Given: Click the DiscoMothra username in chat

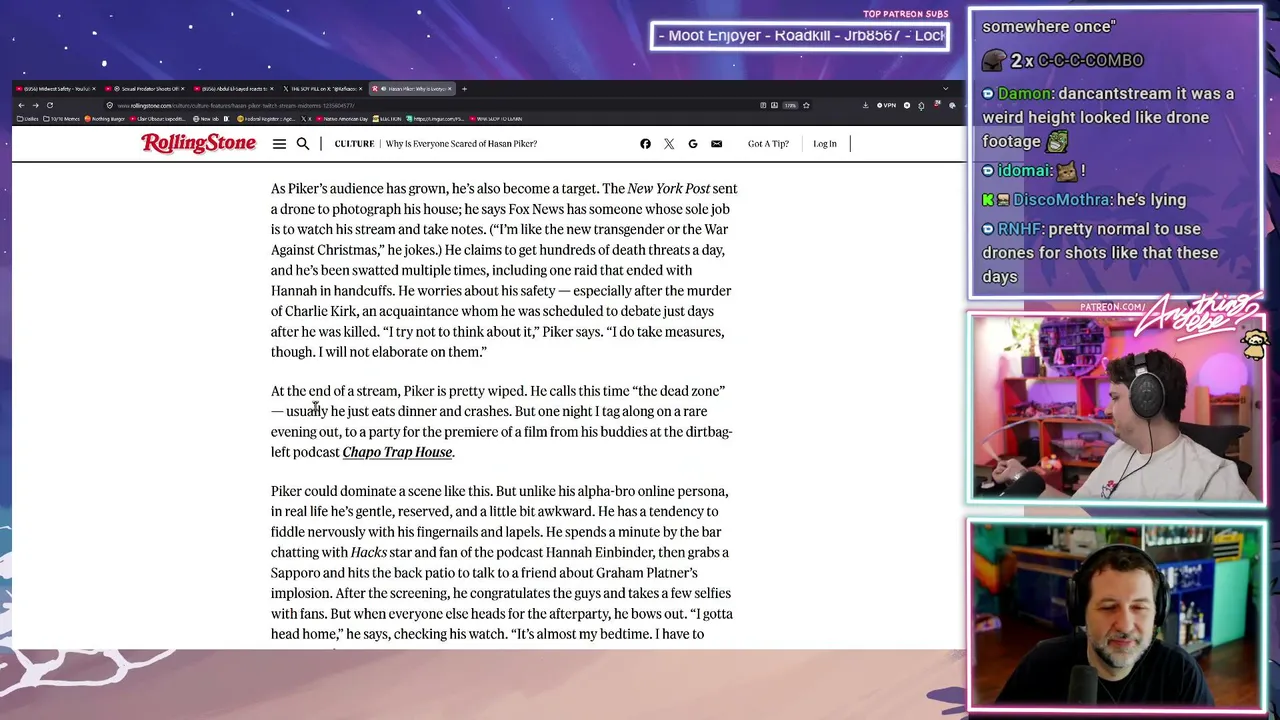Looking at the screenshot, I should pyautogui.click(x=1061, y=199).
